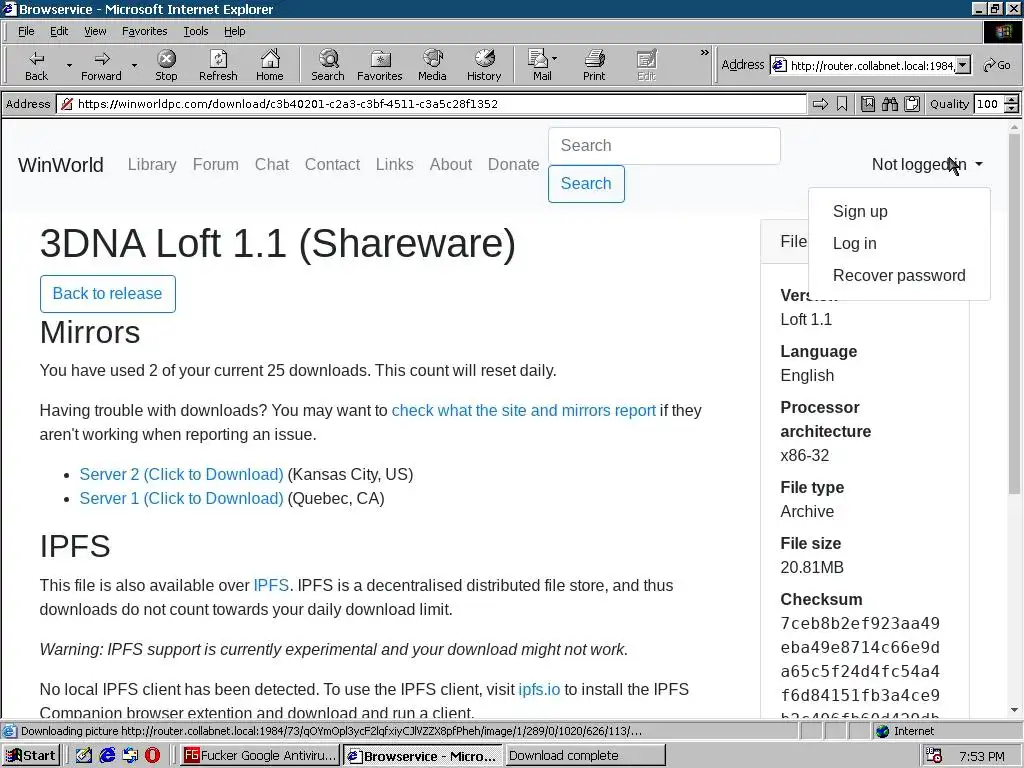Print the page with the Print icon
1024x768 pixels.
coord(594,65)
